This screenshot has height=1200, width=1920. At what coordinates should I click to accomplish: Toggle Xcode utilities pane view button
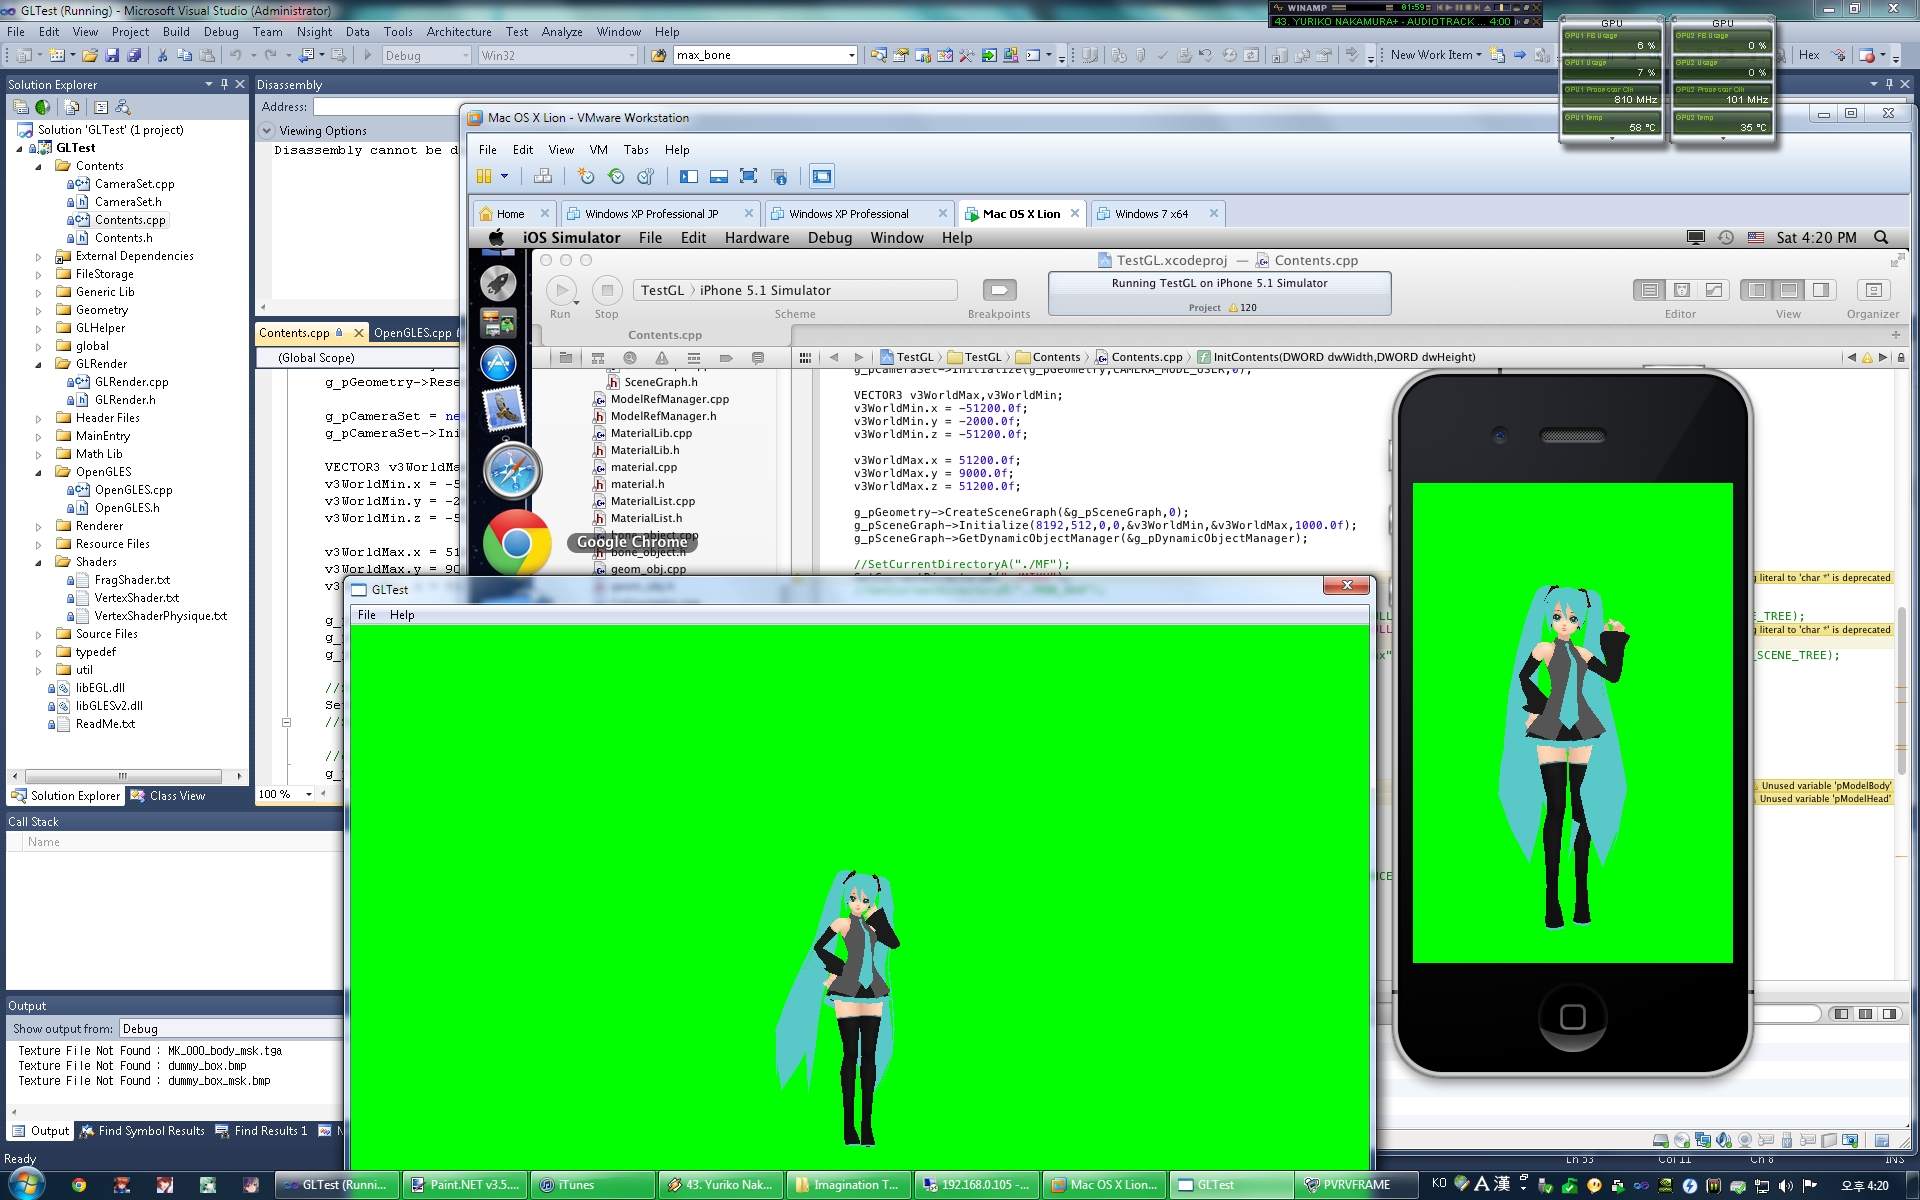[x=1821, y=290]
